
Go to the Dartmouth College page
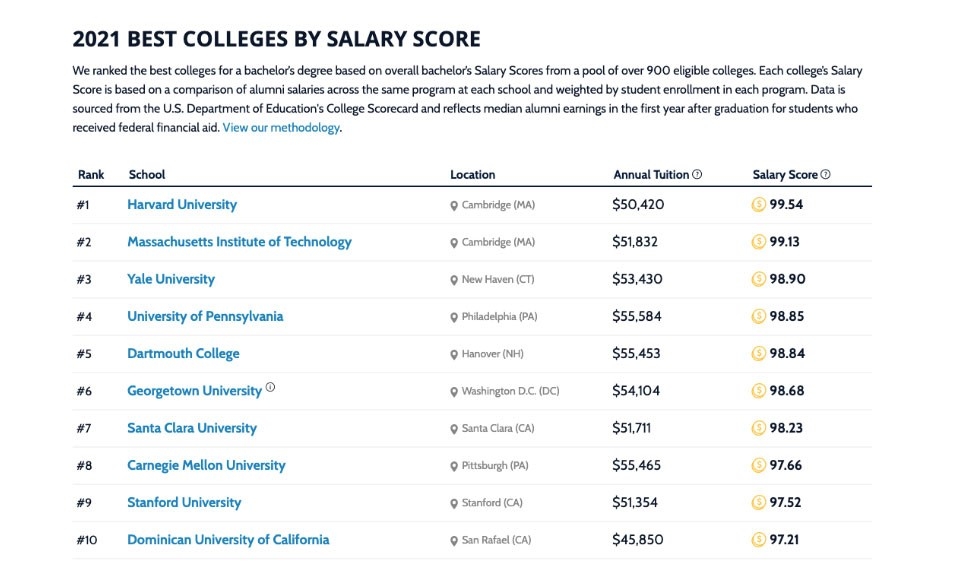(x=183, y=354)
